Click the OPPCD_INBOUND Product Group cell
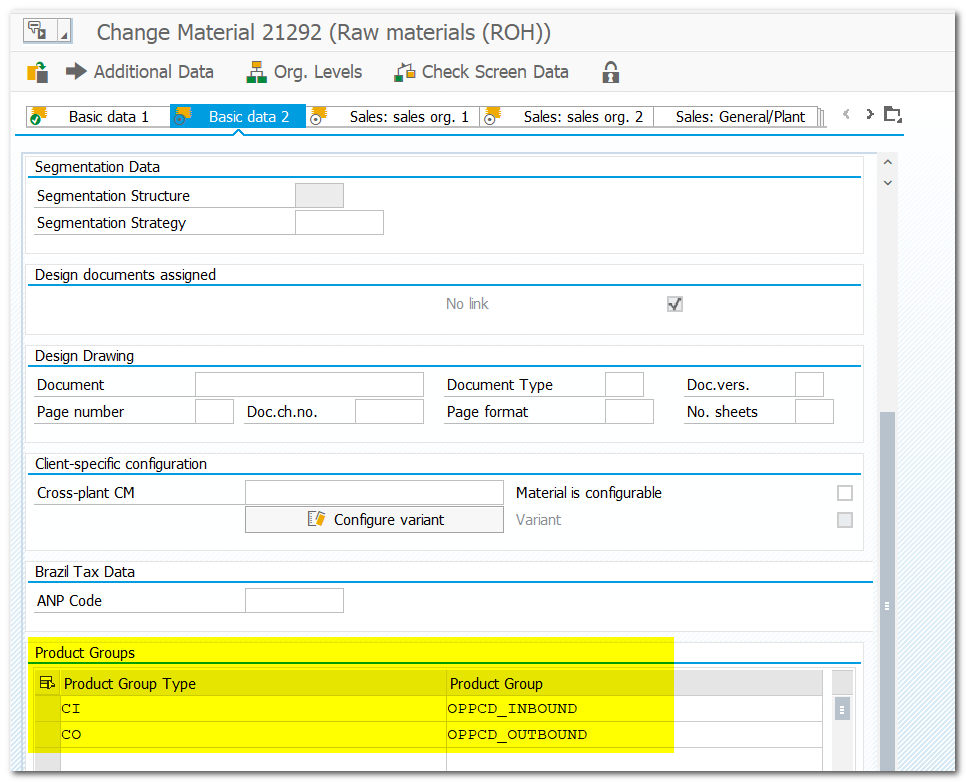 [510, 708]
